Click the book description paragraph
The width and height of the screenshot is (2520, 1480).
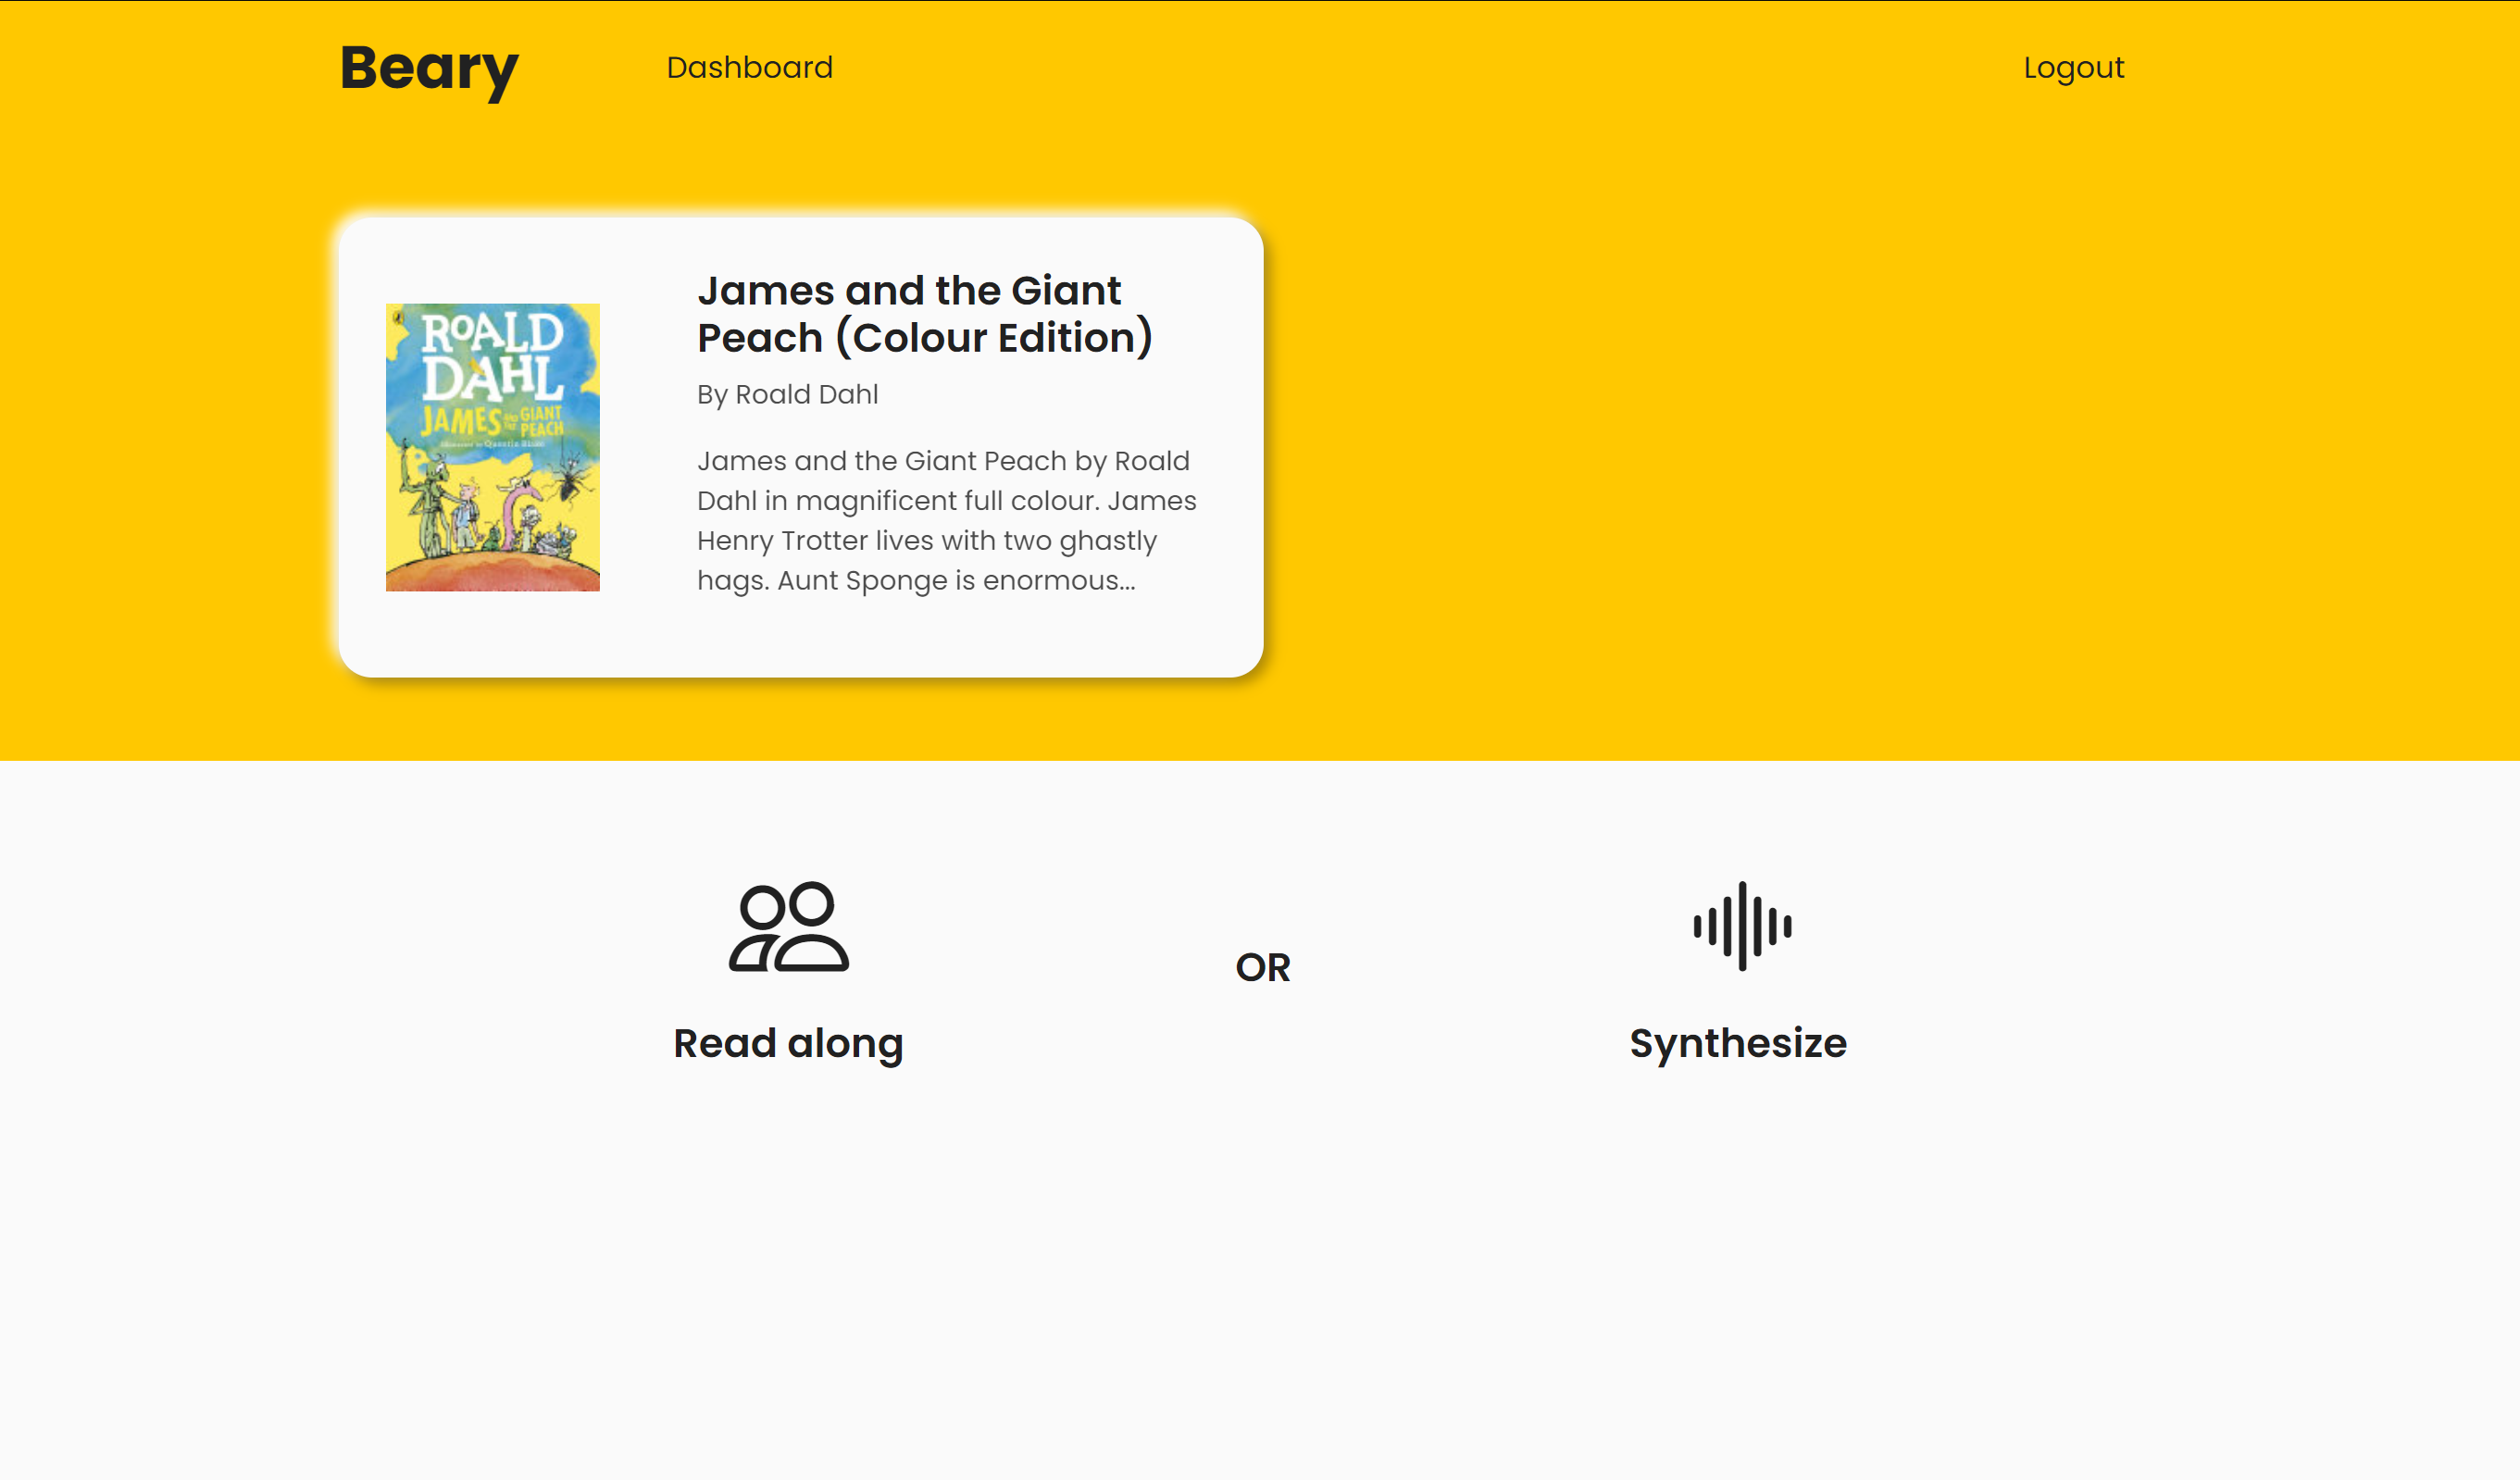click(x=946, y=520)
